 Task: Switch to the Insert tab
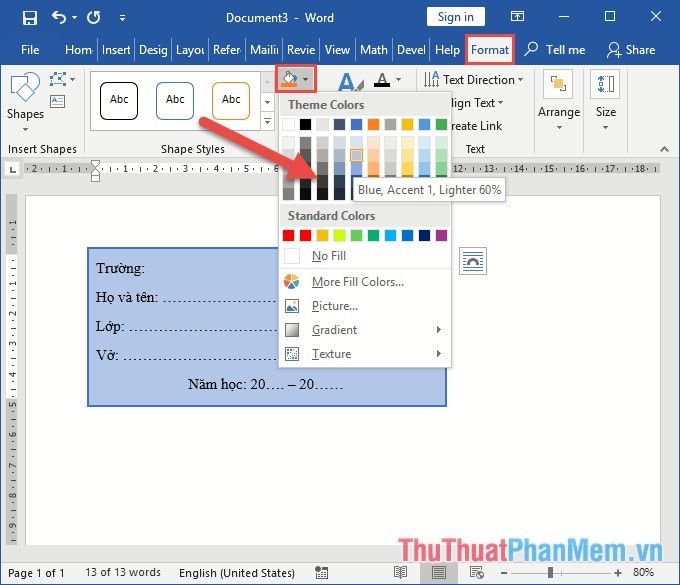116,50
